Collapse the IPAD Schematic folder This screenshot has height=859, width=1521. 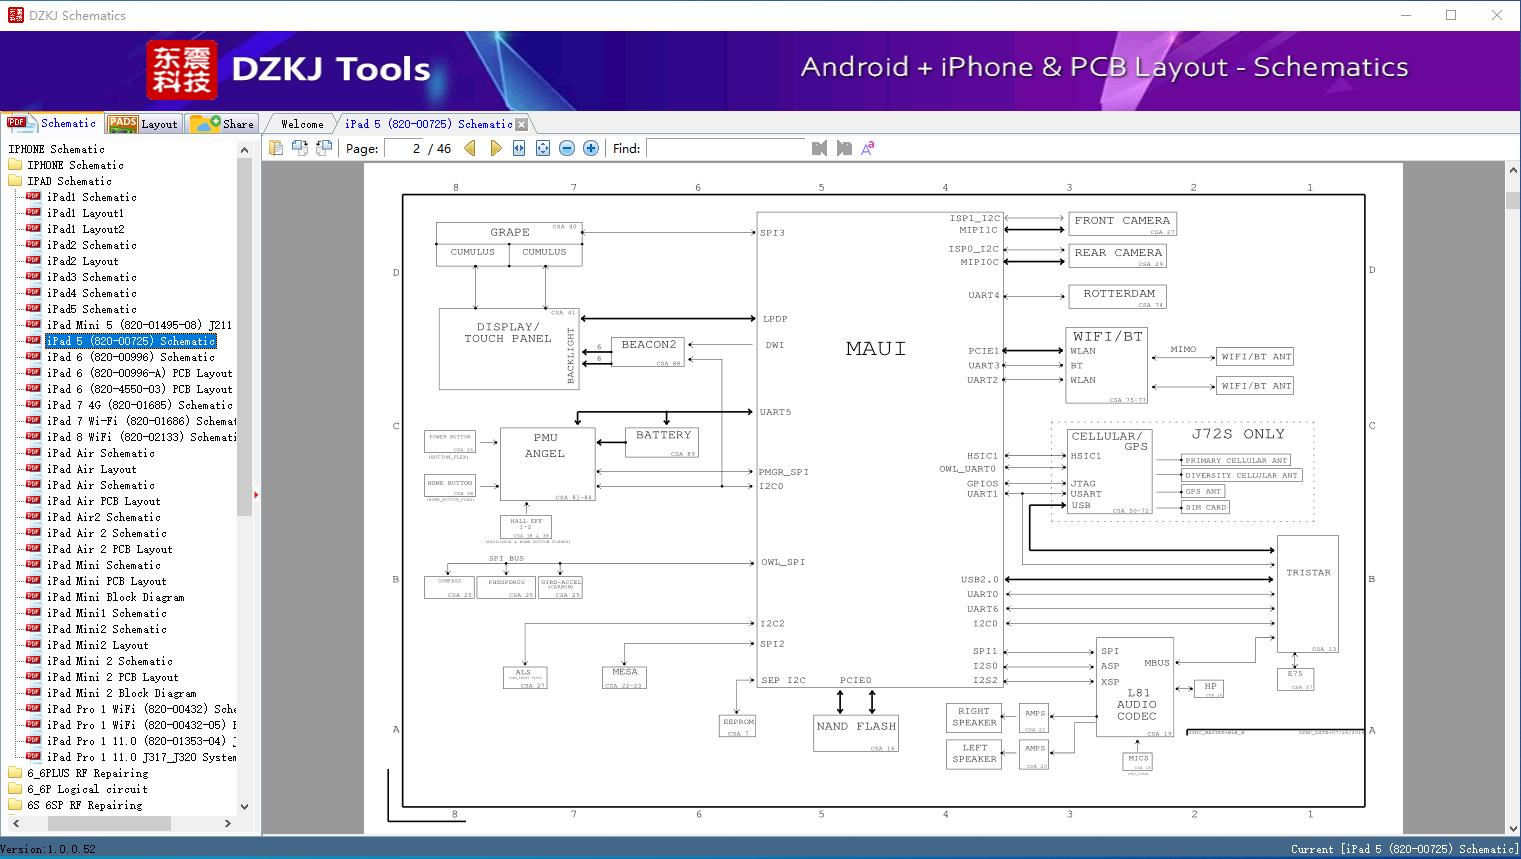[x=16, y=181]
